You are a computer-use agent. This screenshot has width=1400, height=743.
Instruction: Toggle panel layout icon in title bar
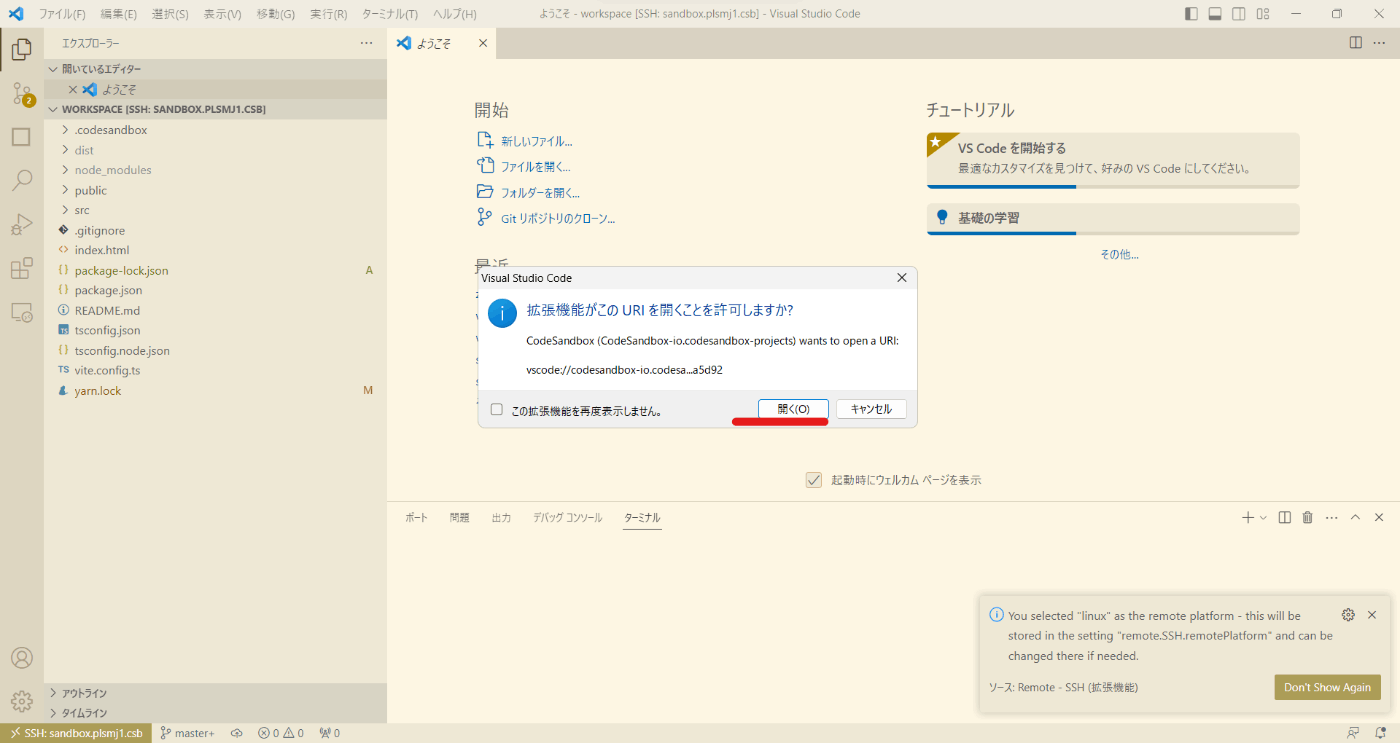tap(1215, 14)
